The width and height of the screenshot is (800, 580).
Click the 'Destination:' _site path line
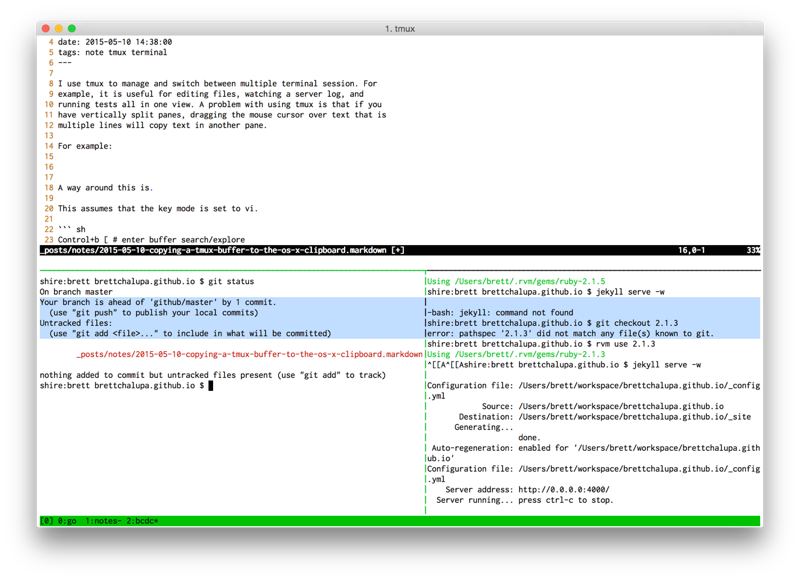[605, 417]
